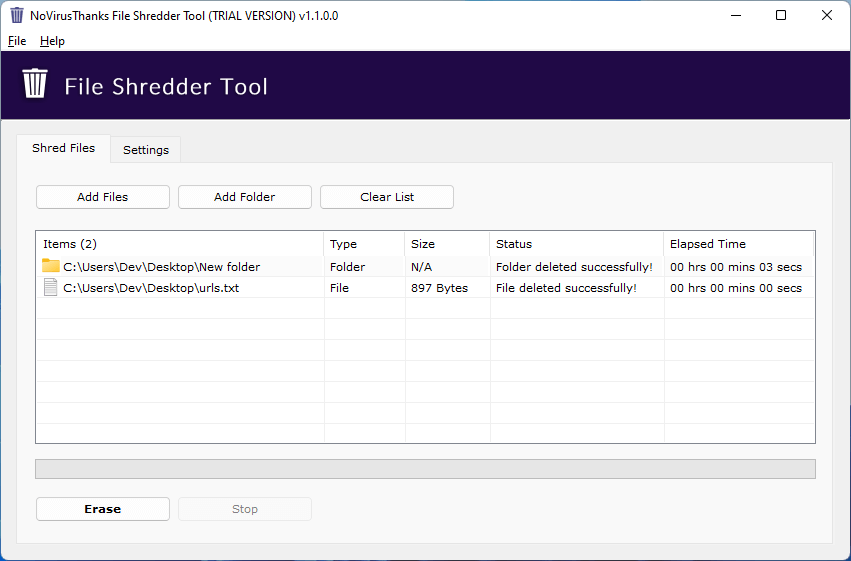This screenshot has height=561, width=851.
Task: Select the C:\Users\Dev\Desktop\urls.txt path
Action: pos(151,288)
